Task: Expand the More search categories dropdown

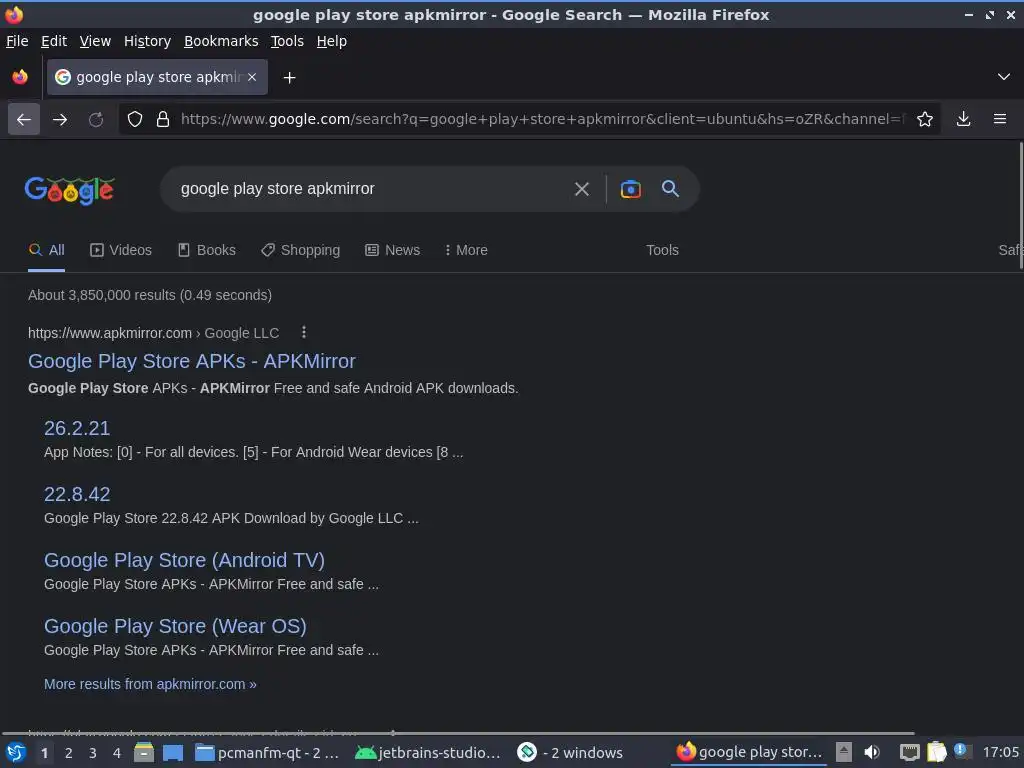Action: (466, 250)
